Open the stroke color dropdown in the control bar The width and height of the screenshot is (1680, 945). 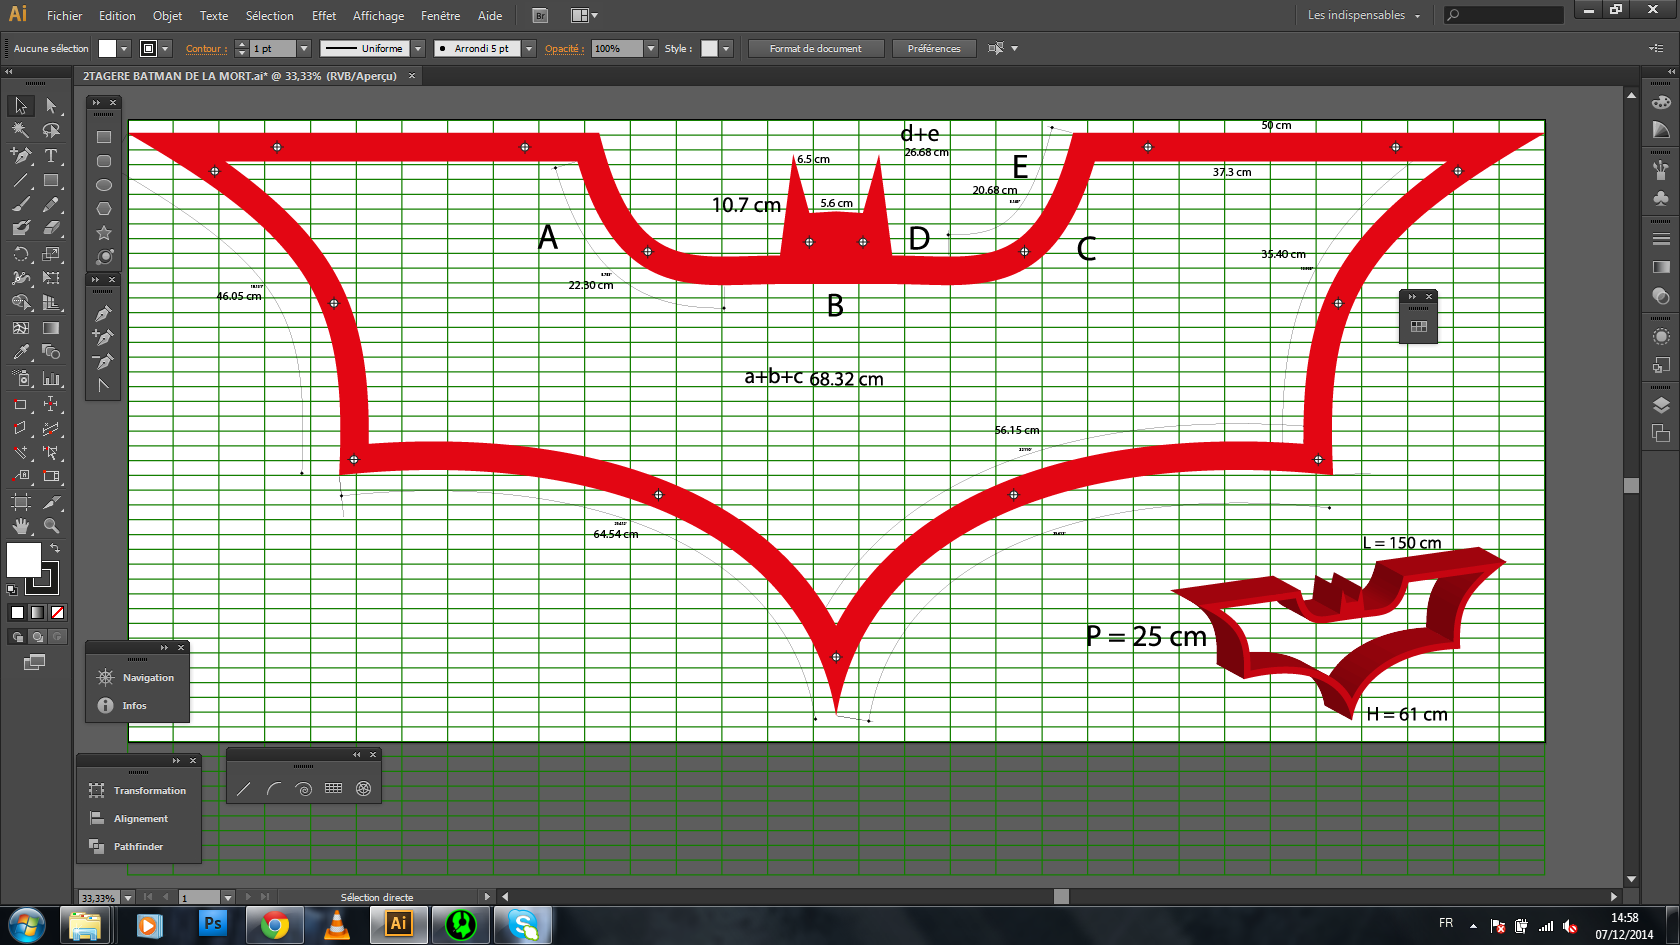(165, 48)
